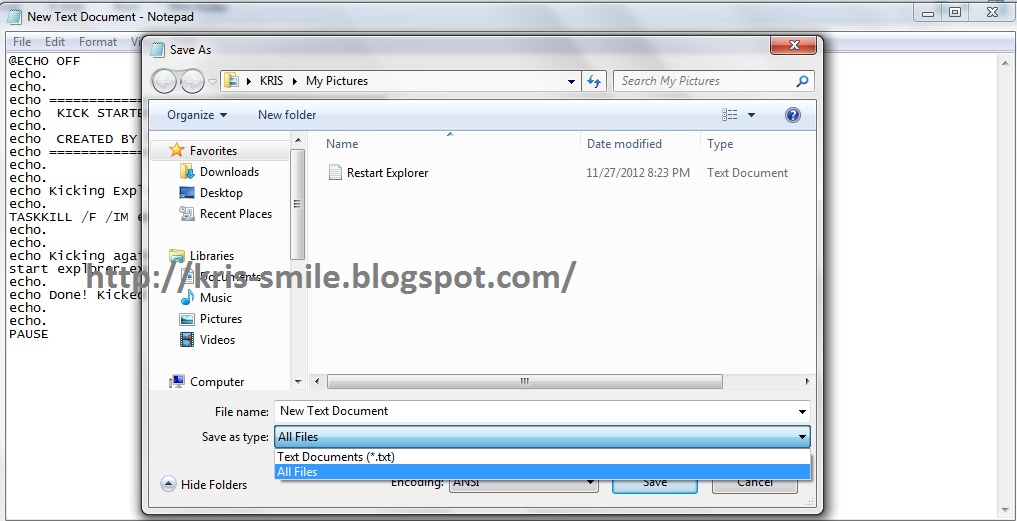The image size is (1017, 521).
Task: Click the horizontal scrollbar in the file list
Action: pos(524,382)
